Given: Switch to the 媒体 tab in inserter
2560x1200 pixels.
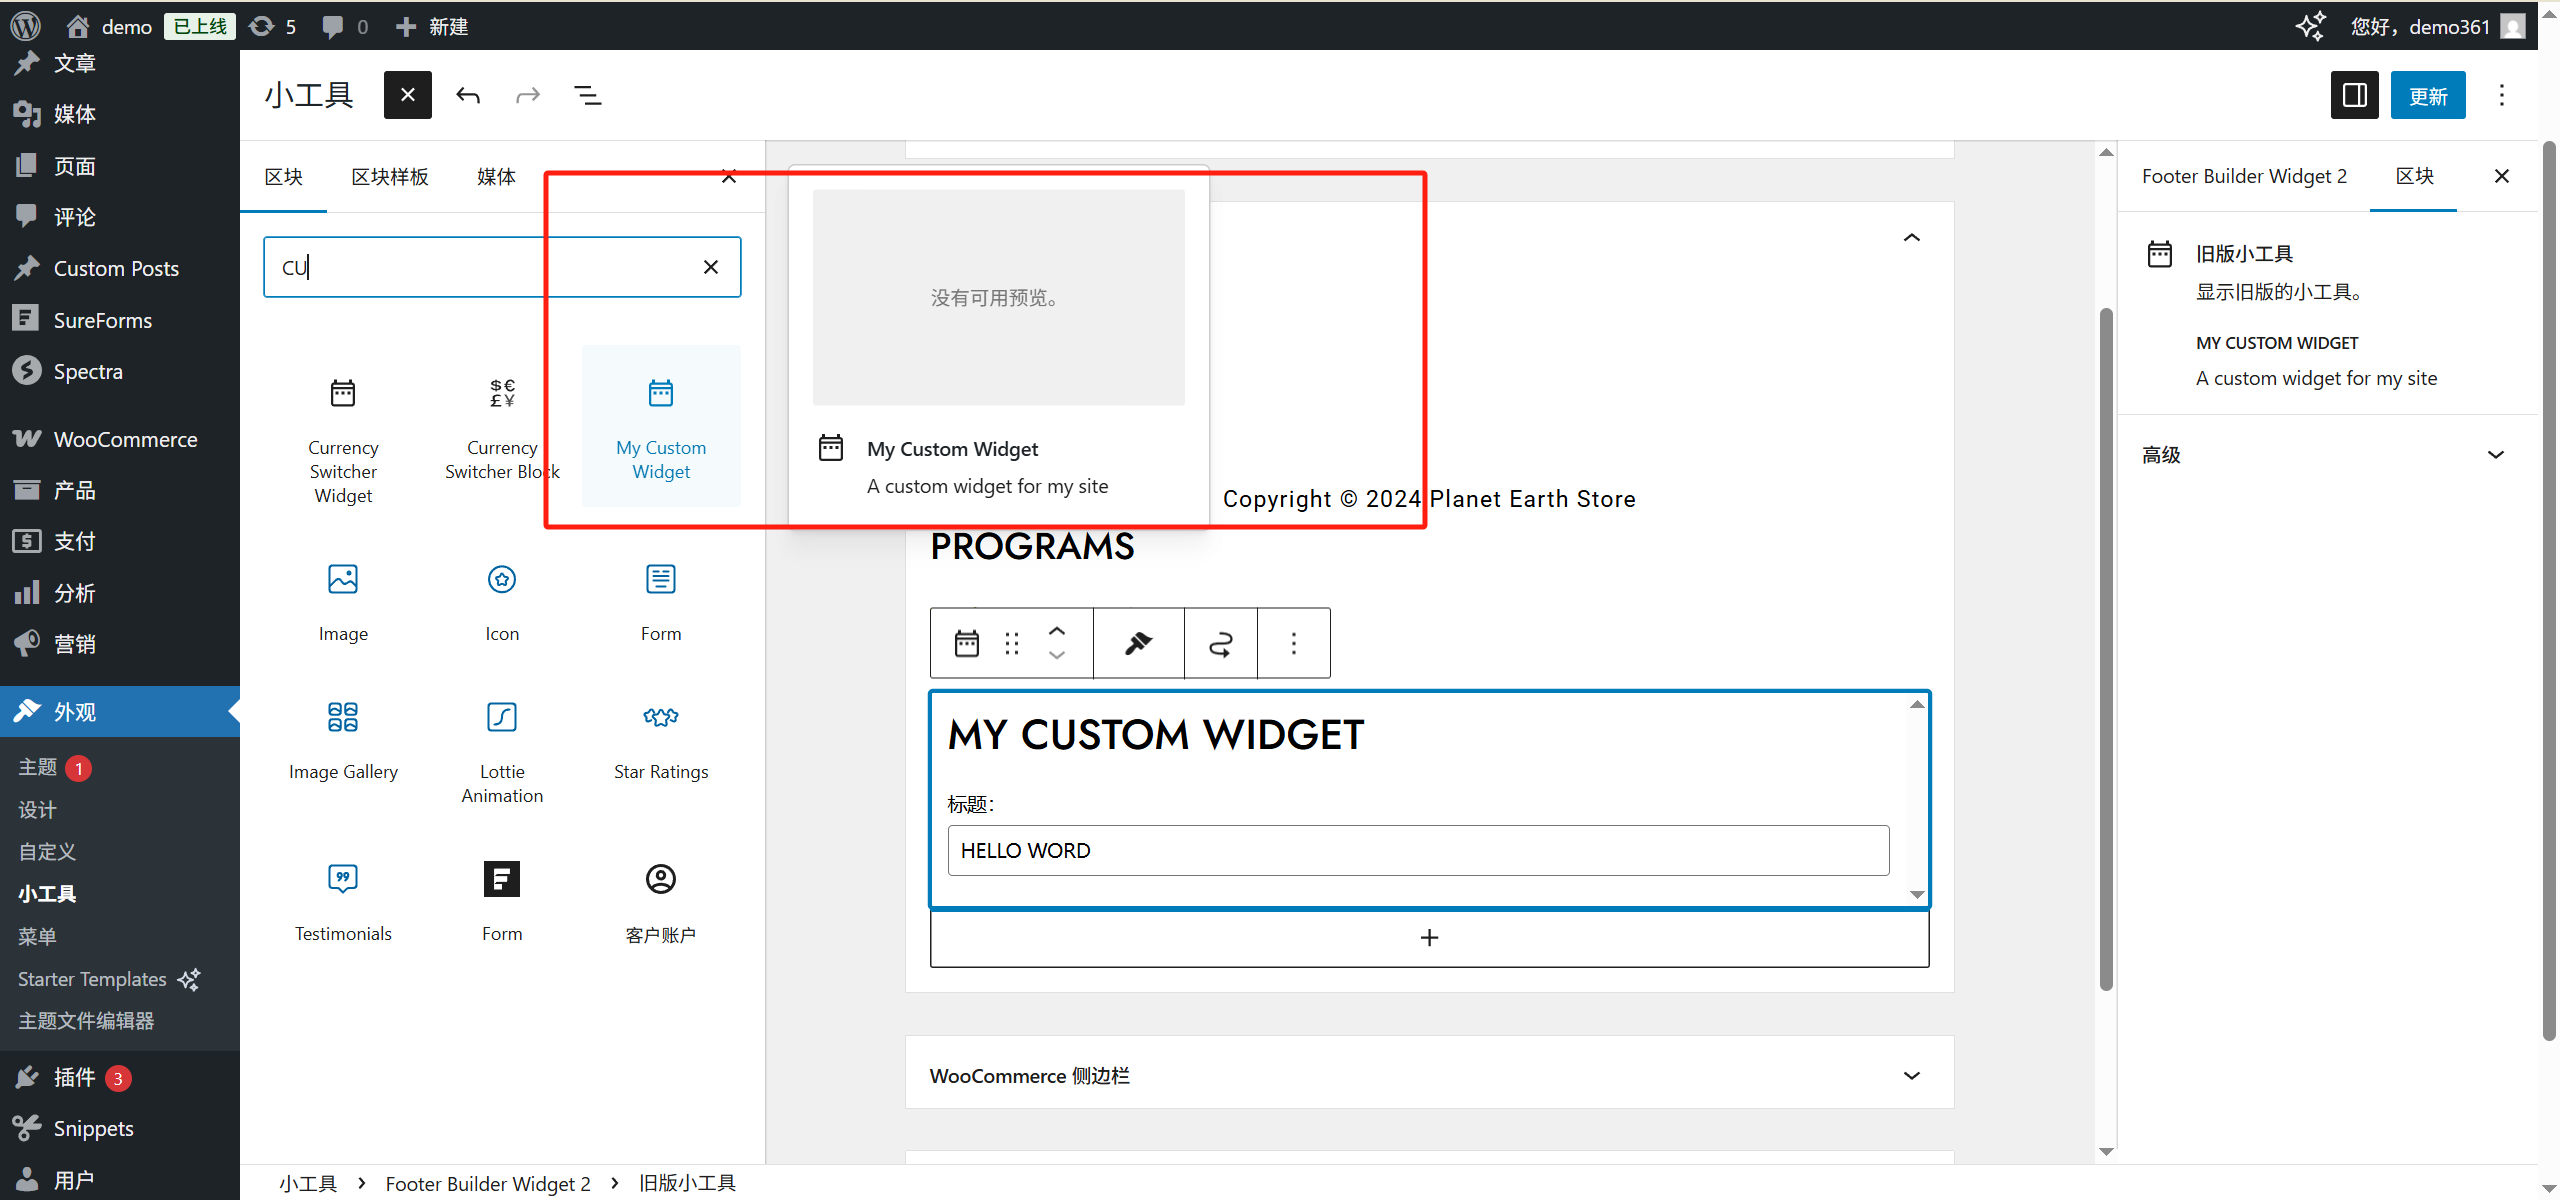Looking at the screenshot, I should (x=496, y=177).
